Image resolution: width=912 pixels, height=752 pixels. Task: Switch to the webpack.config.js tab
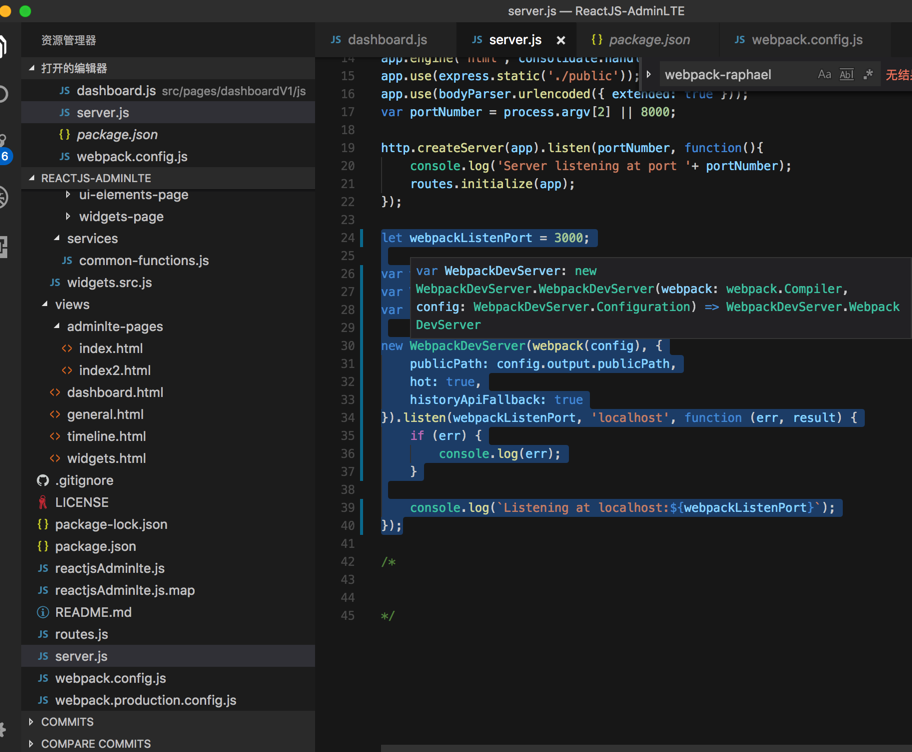tap(806, 40)
